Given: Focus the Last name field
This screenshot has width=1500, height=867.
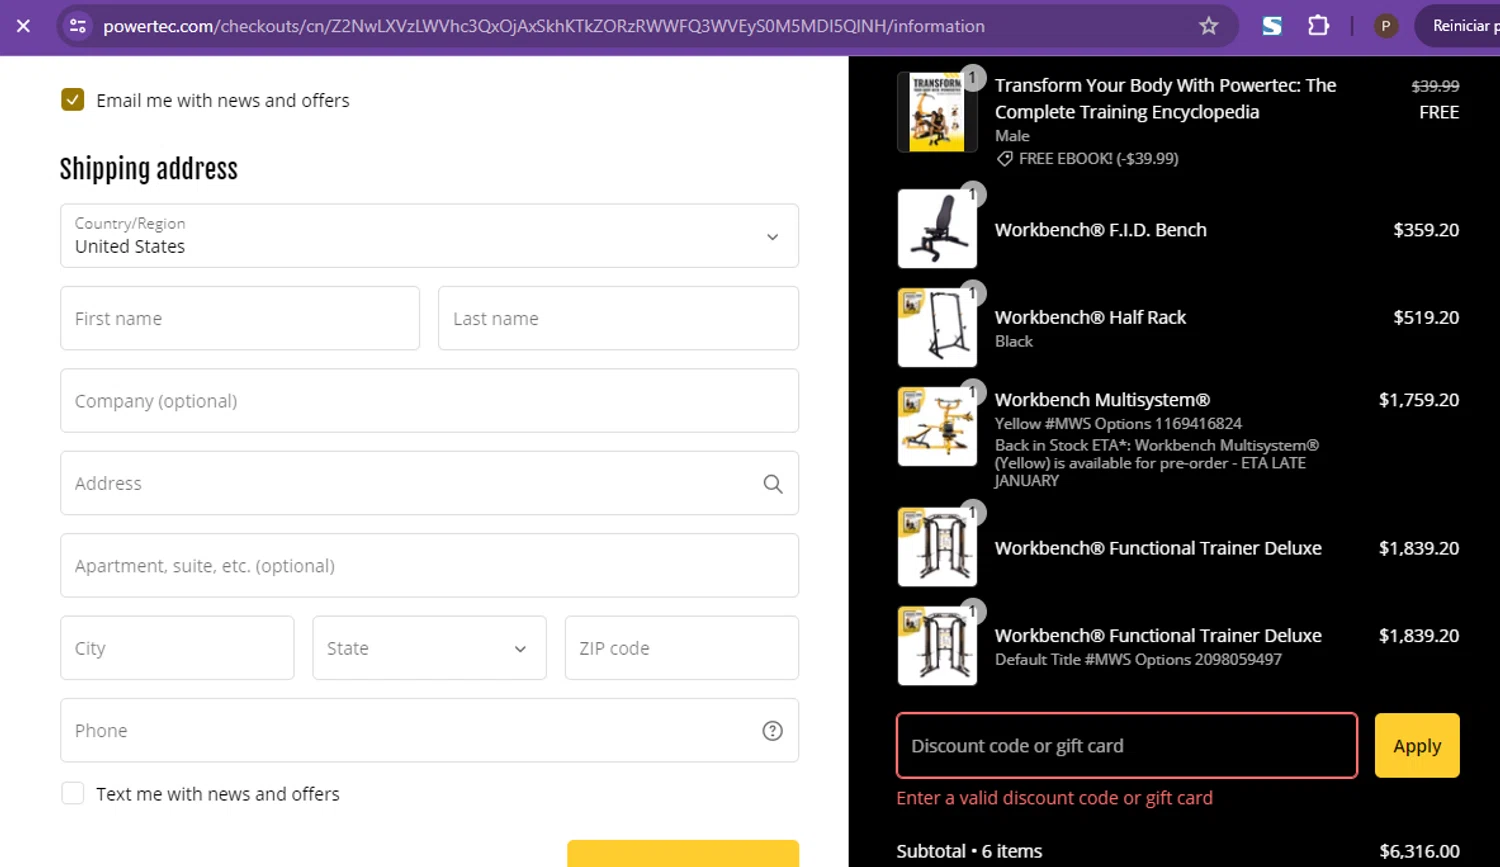Looking at the screenshot, I should (x=618, y=318).
